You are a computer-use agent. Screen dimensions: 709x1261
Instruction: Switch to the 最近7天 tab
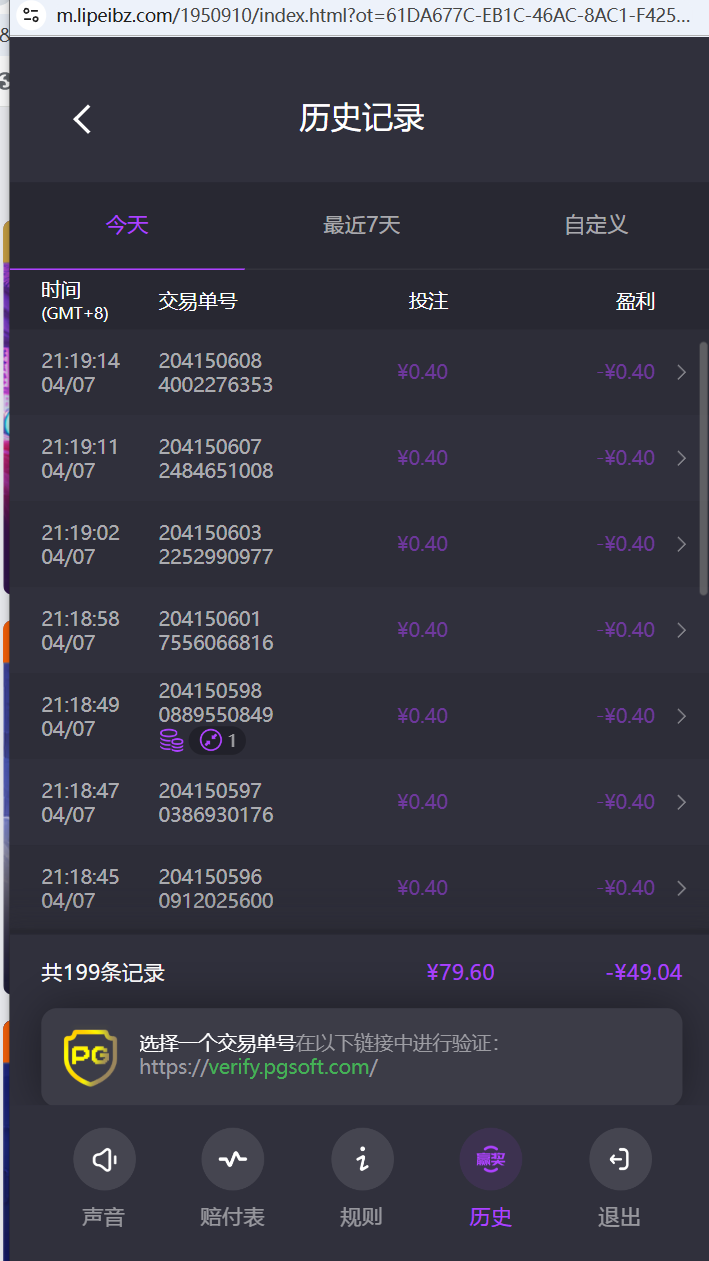point(361,225)
